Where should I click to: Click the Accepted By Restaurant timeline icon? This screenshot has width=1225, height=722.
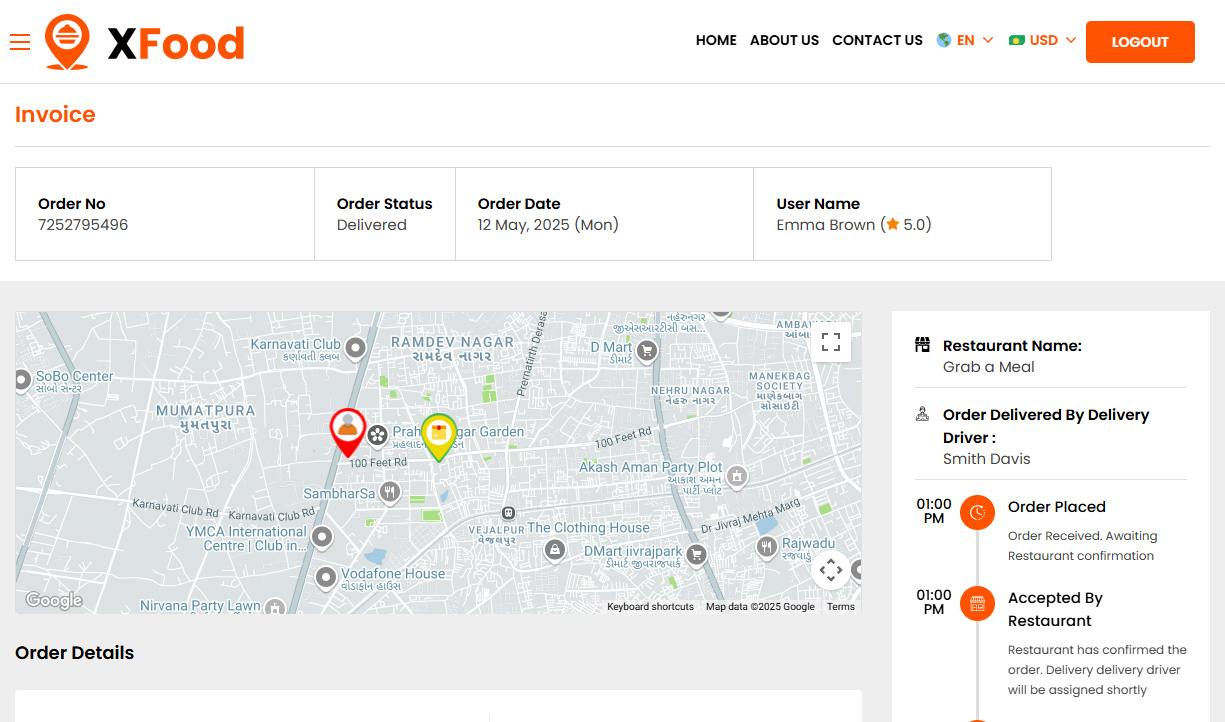[x=977, y=604]
